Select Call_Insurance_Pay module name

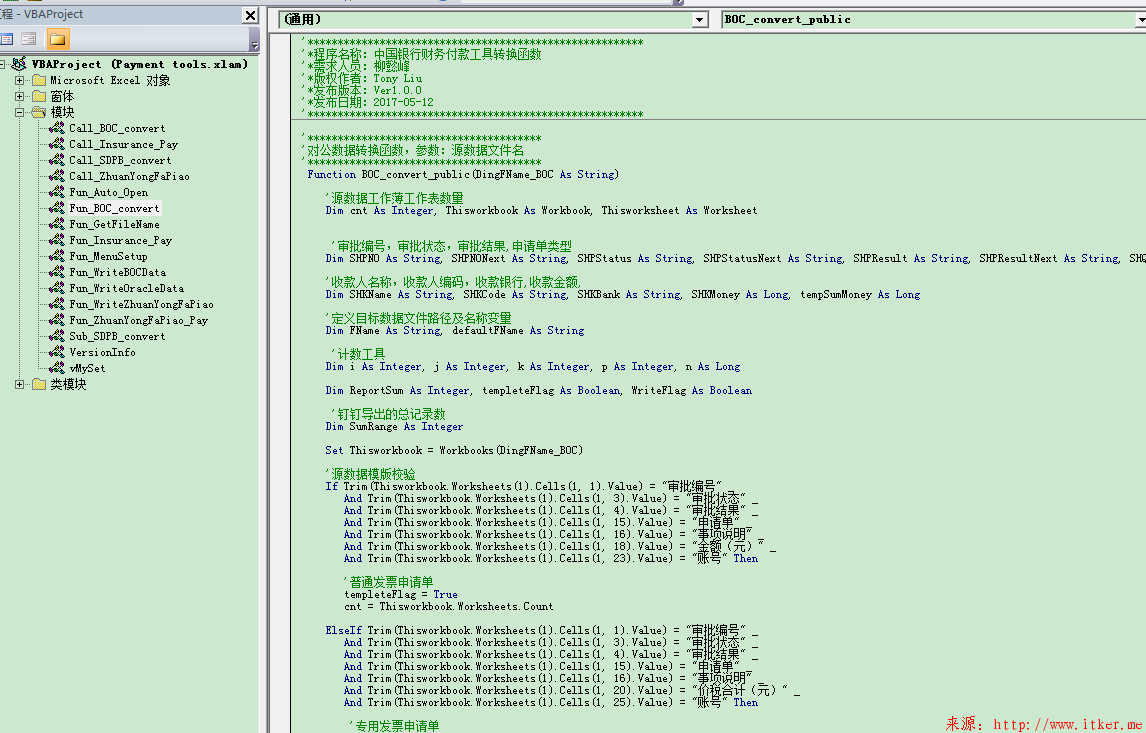[124, 145]
